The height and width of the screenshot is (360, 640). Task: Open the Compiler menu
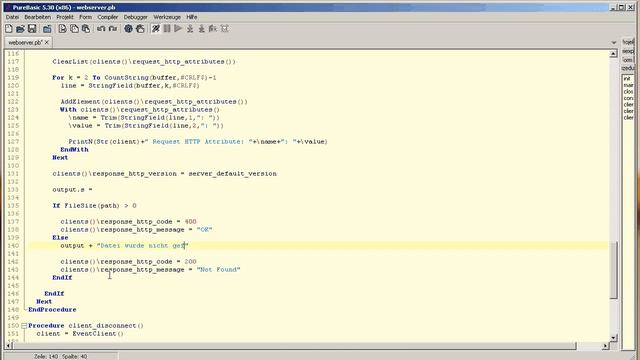click(108, 17)
